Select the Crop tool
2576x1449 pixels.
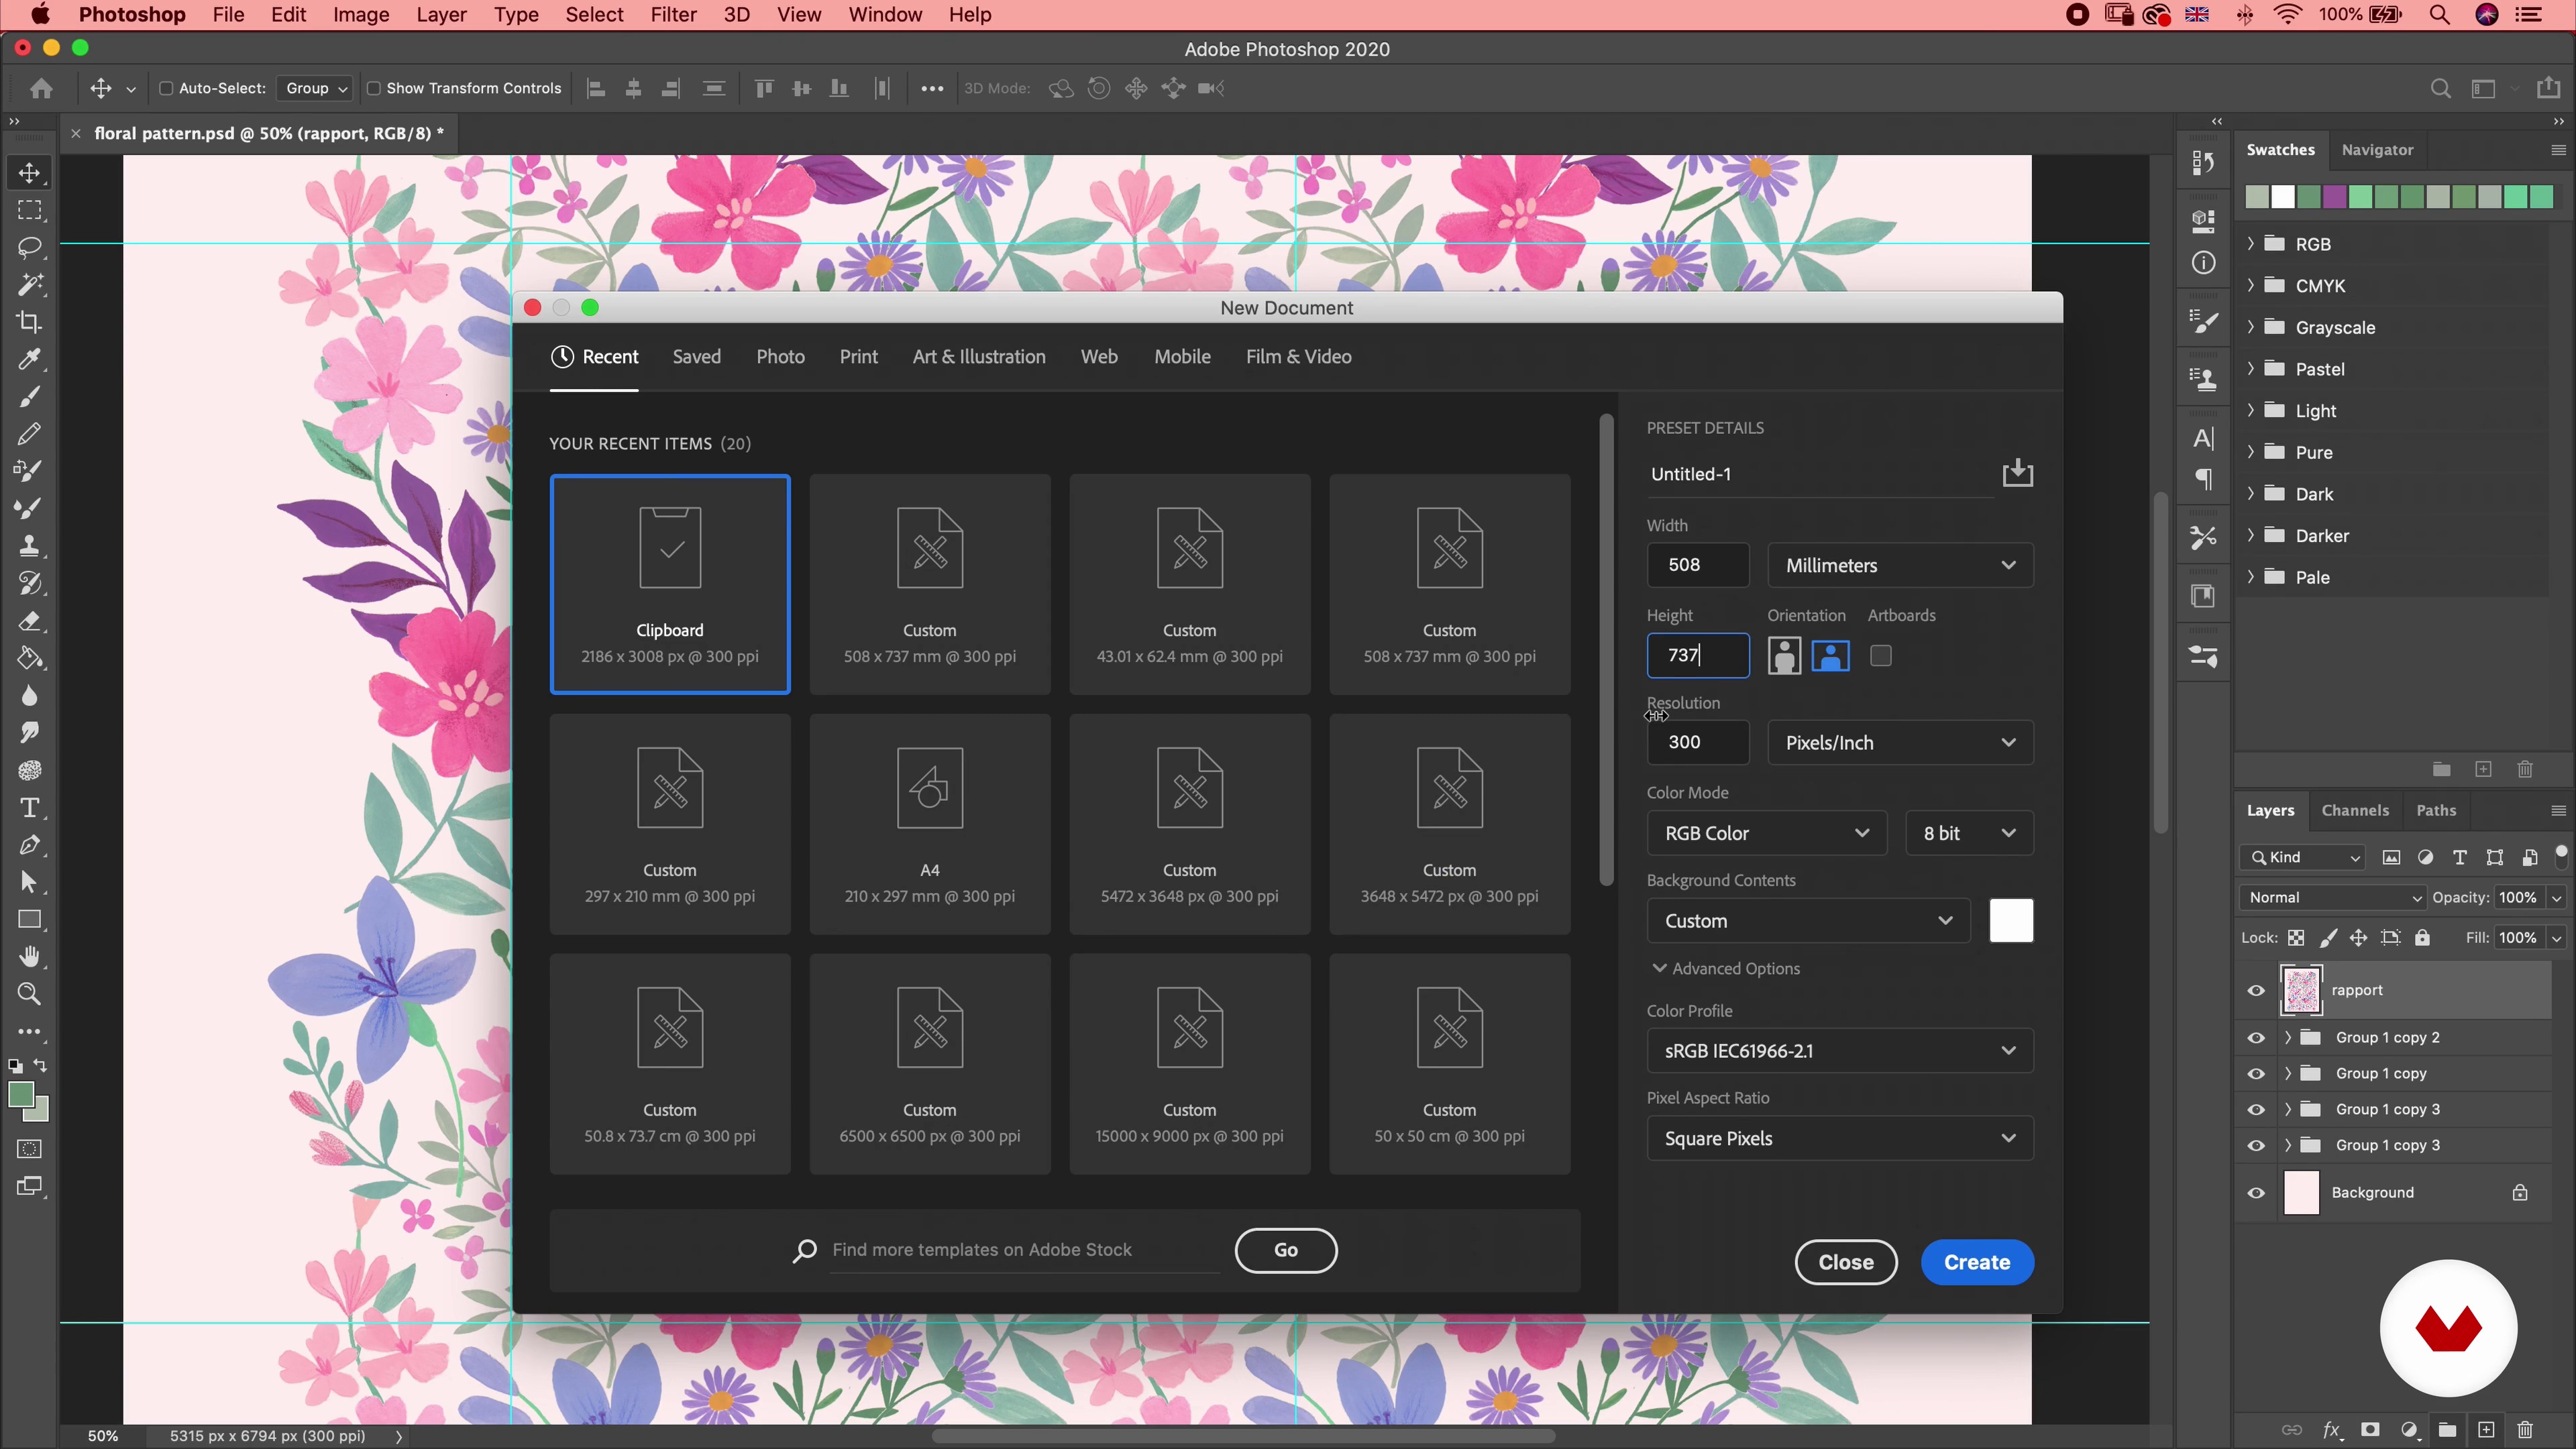coord(29,322)
